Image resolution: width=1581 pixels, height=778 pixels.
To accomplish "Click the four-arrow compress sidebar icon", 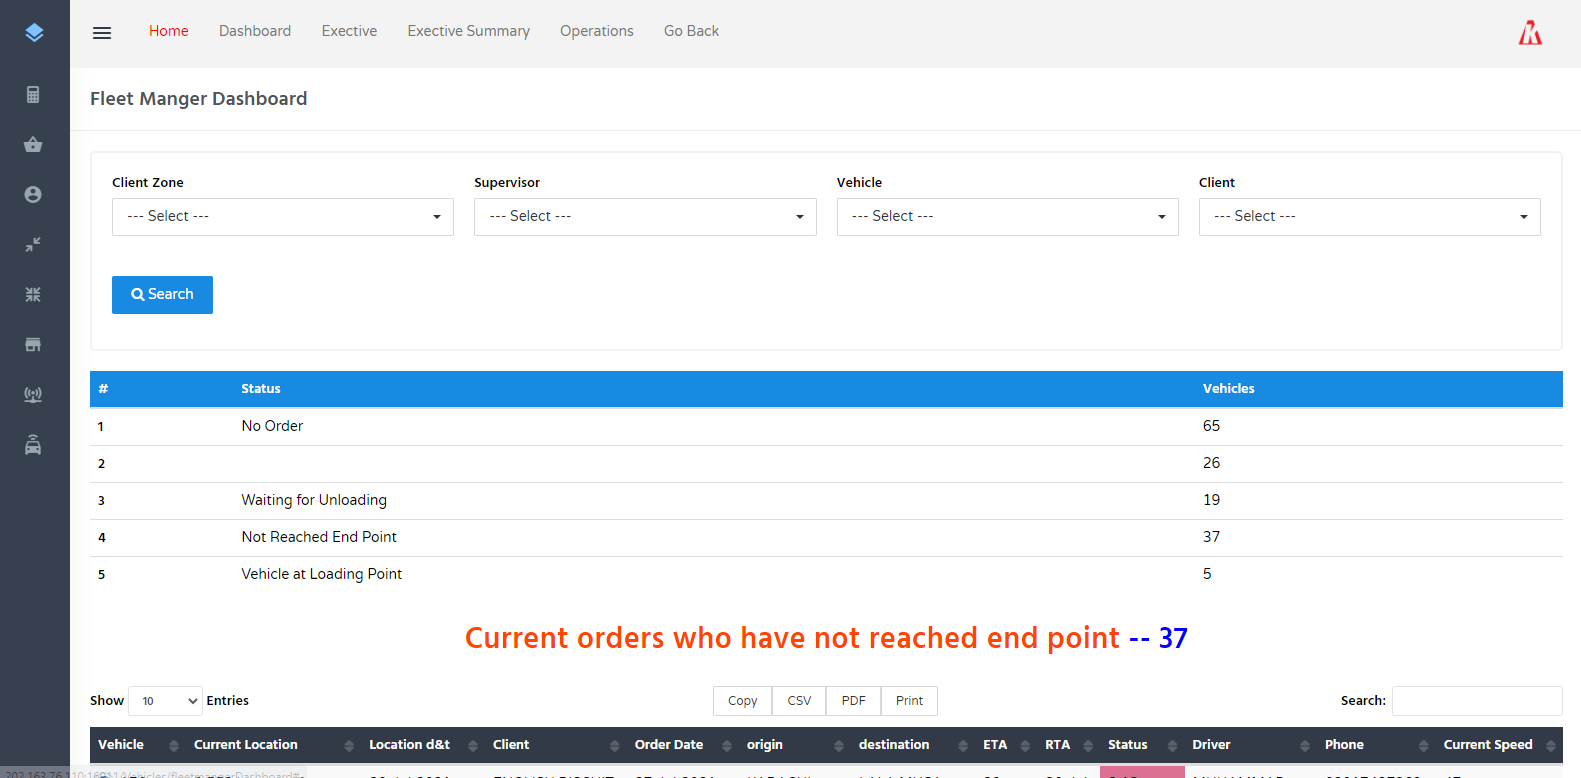I will (x=33, y=295).
